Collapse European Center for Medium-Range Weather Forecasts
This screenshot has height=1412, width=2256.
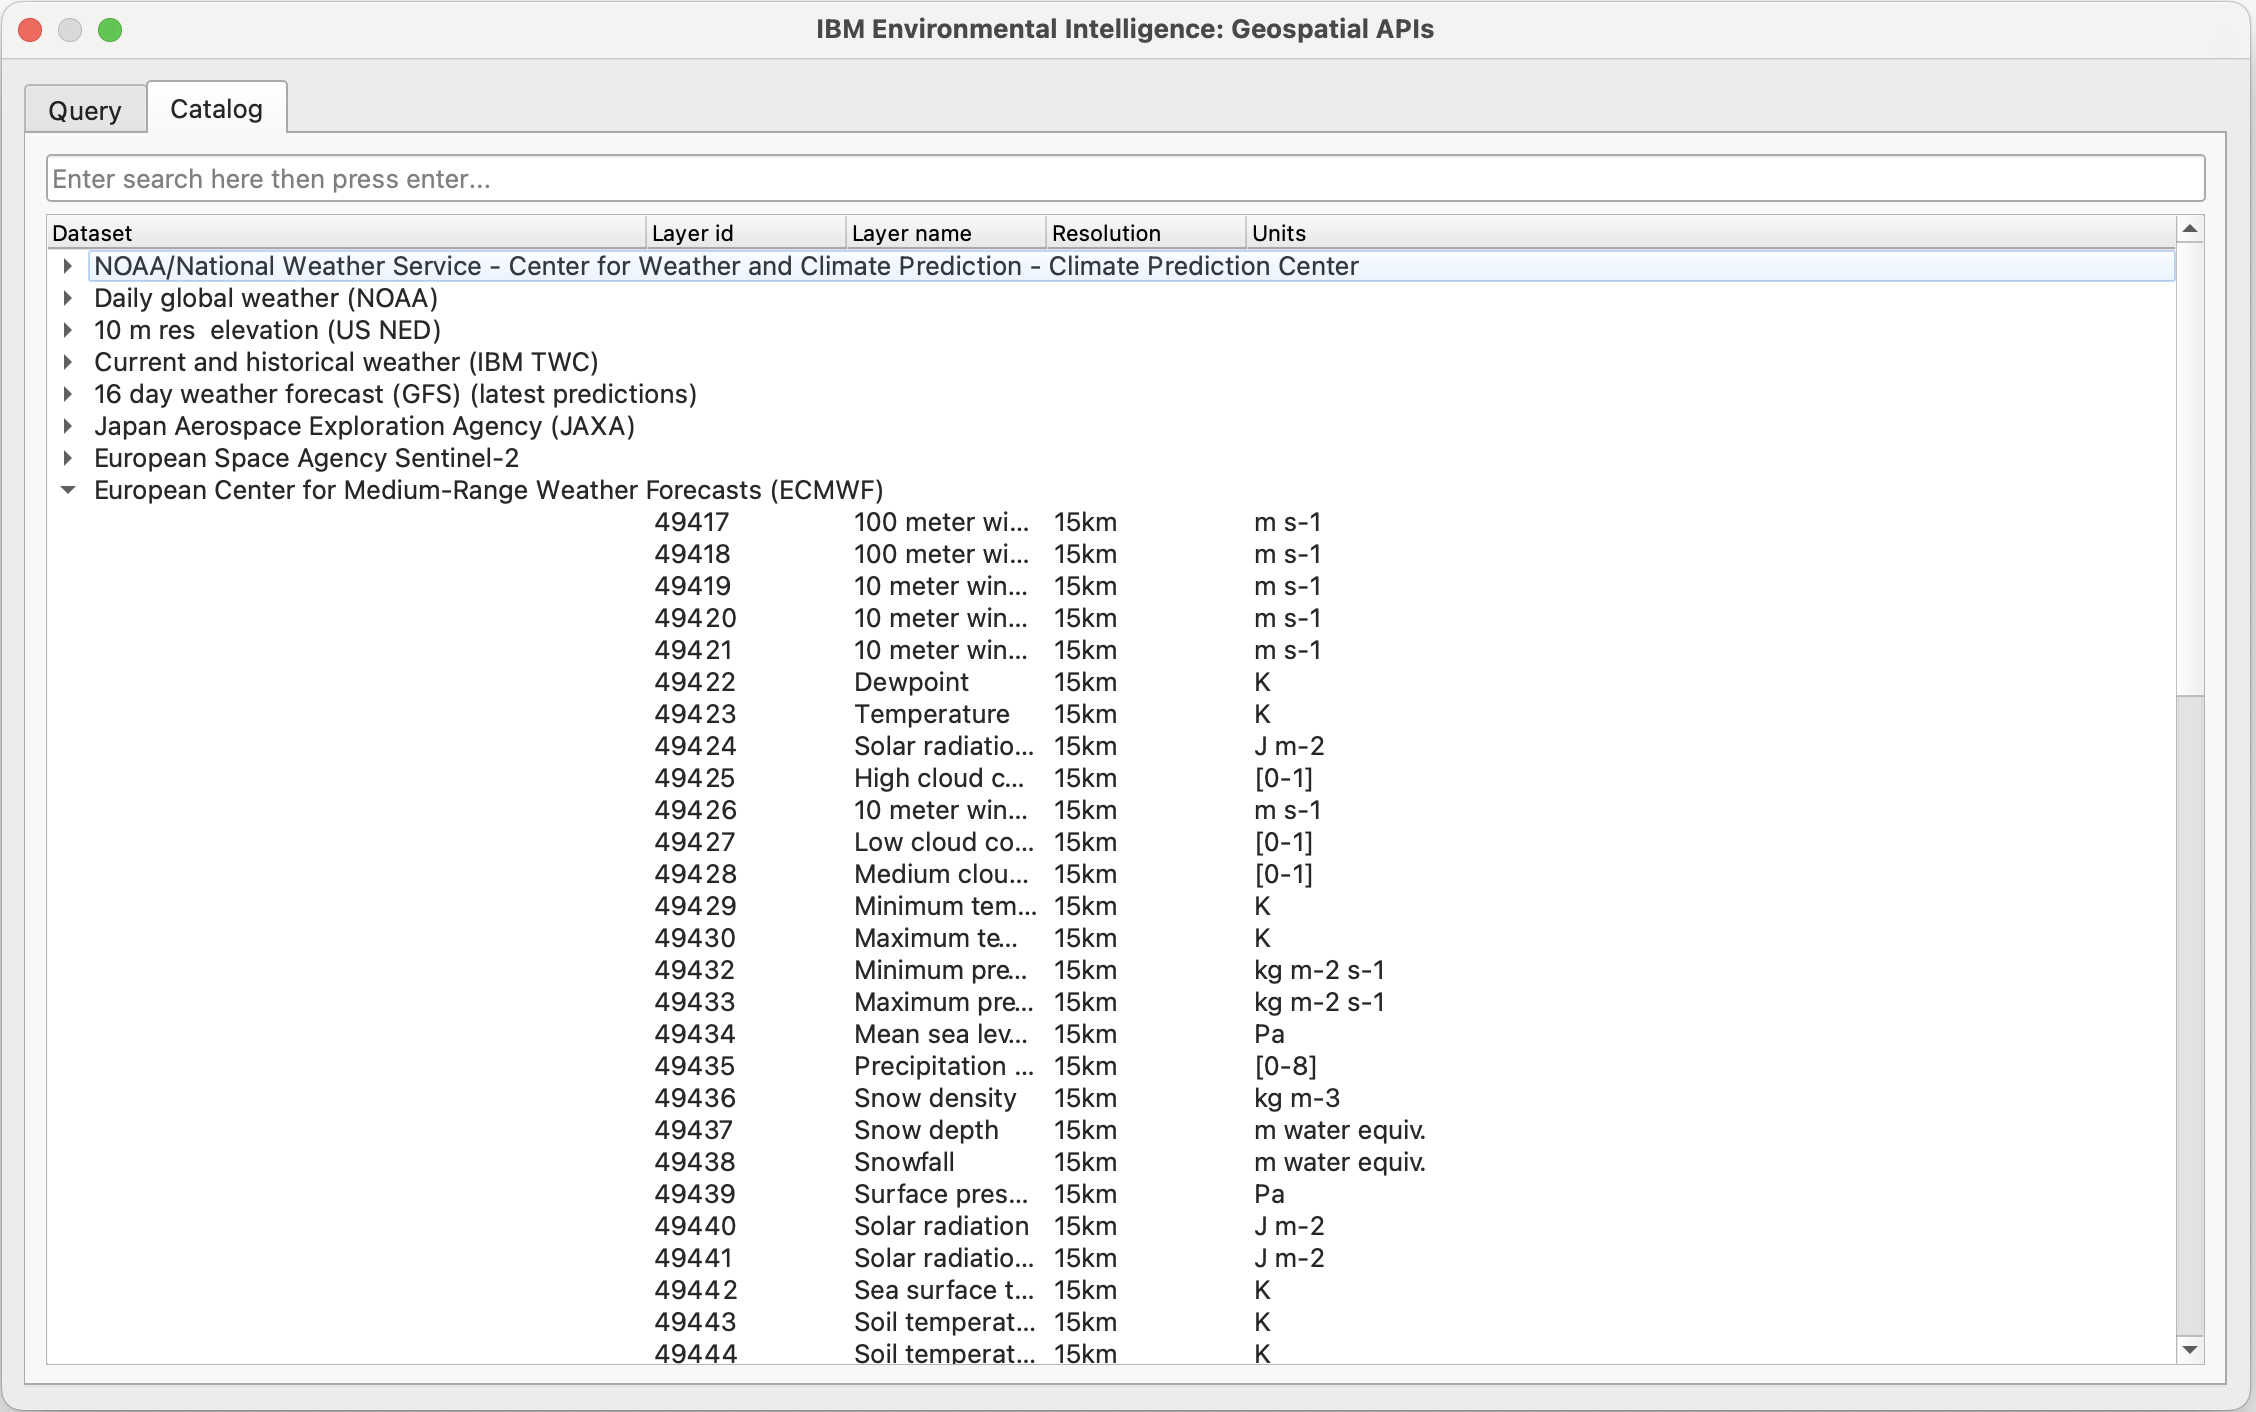click(67, 491)
